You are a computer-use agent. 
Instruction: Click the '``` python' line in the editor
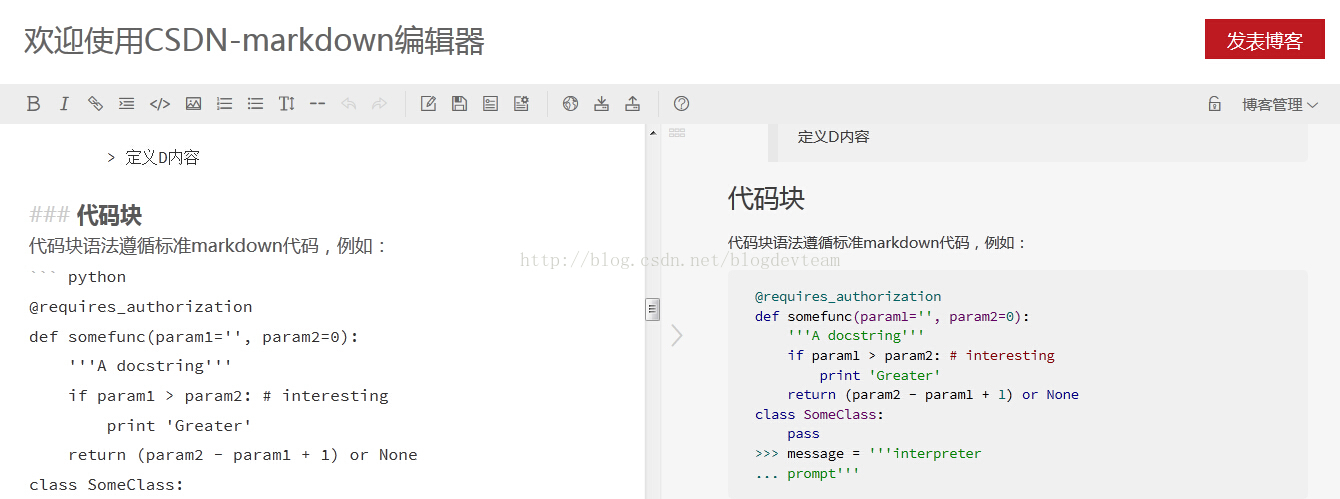78,277
